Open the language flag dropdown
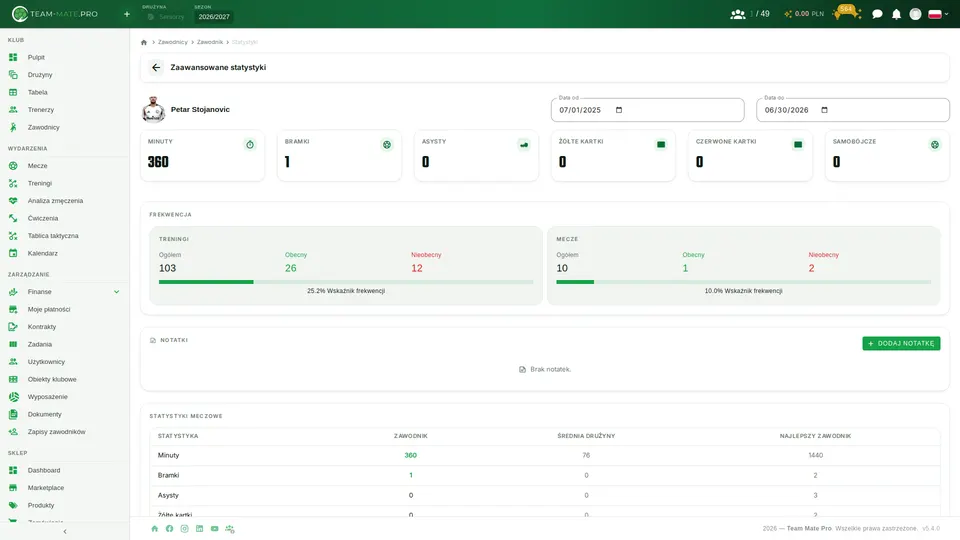960x540 pixels. [938, 14]
